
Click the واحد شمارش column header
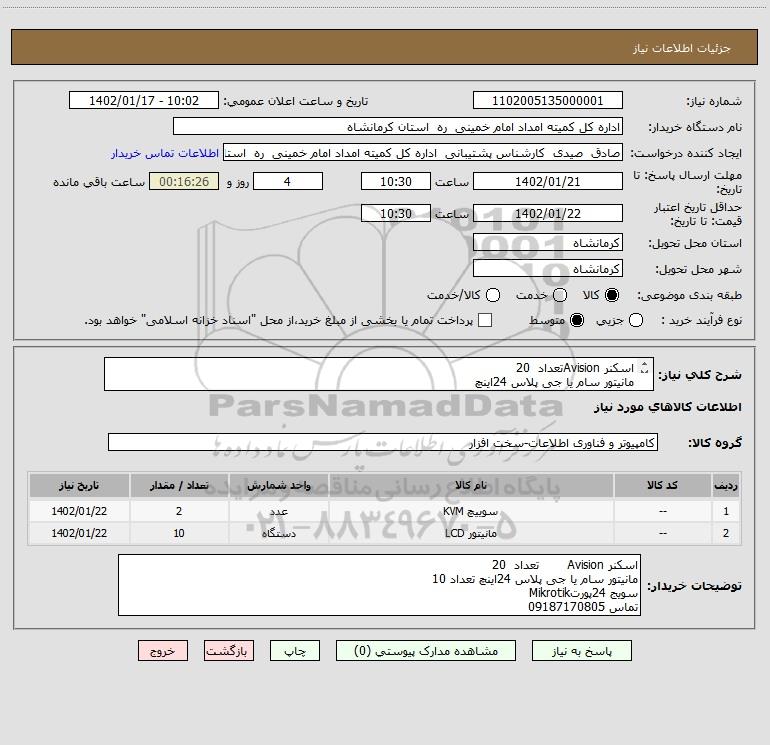click(x=278, y=486)
